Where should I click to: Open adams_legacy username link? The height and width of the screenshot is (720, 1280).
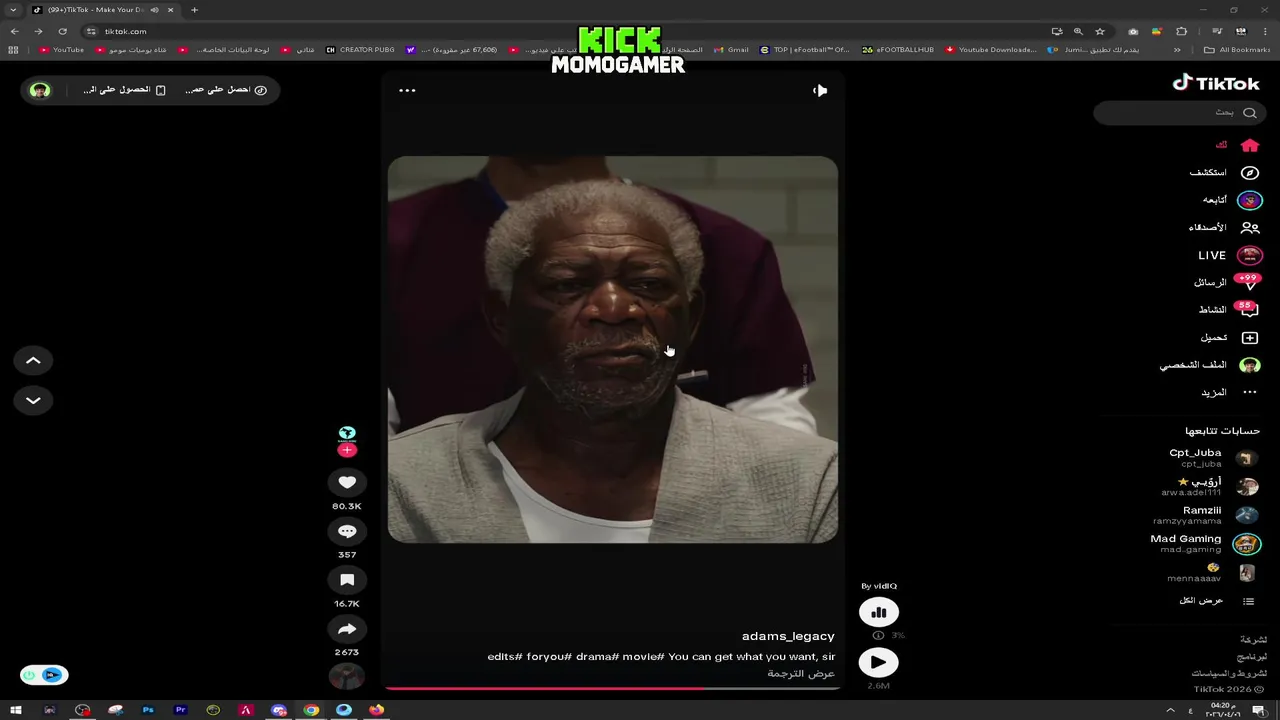point(788,636)
